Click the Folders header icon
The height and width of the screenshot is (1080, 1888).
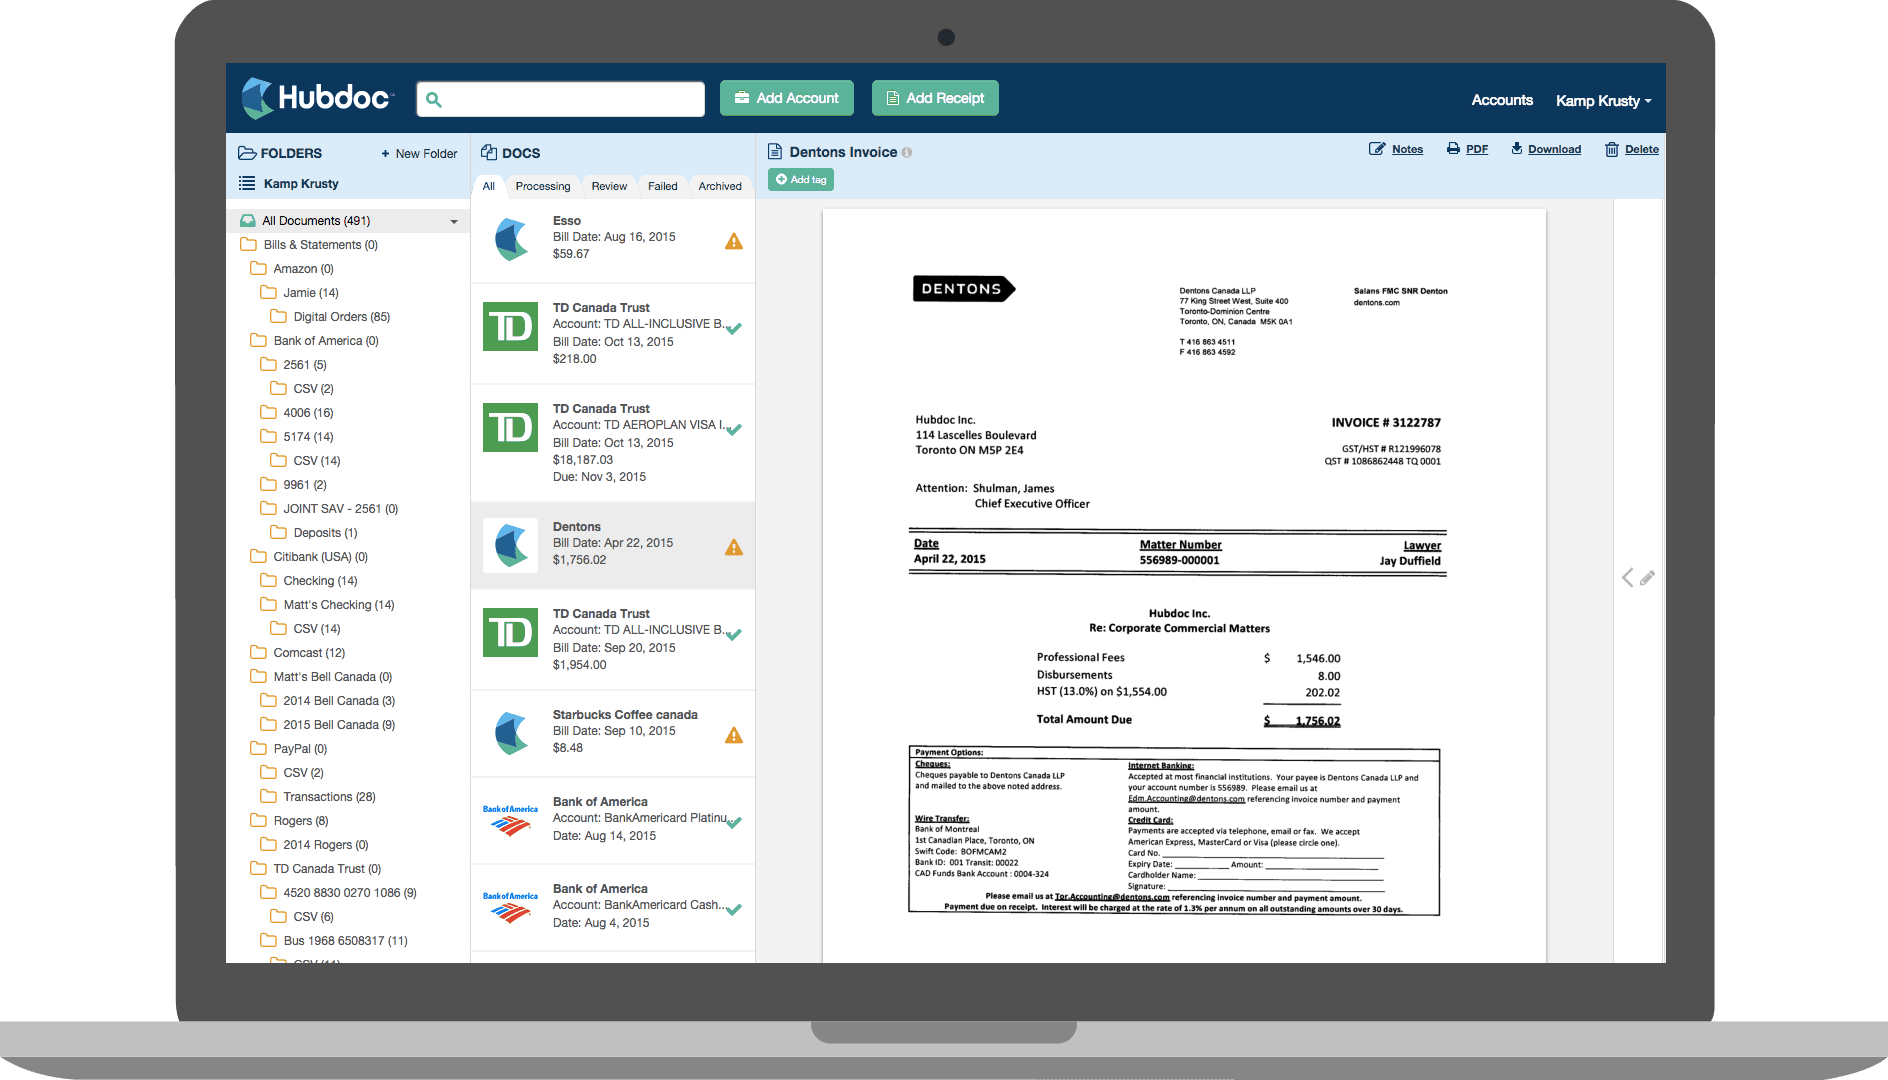(247, 153)
